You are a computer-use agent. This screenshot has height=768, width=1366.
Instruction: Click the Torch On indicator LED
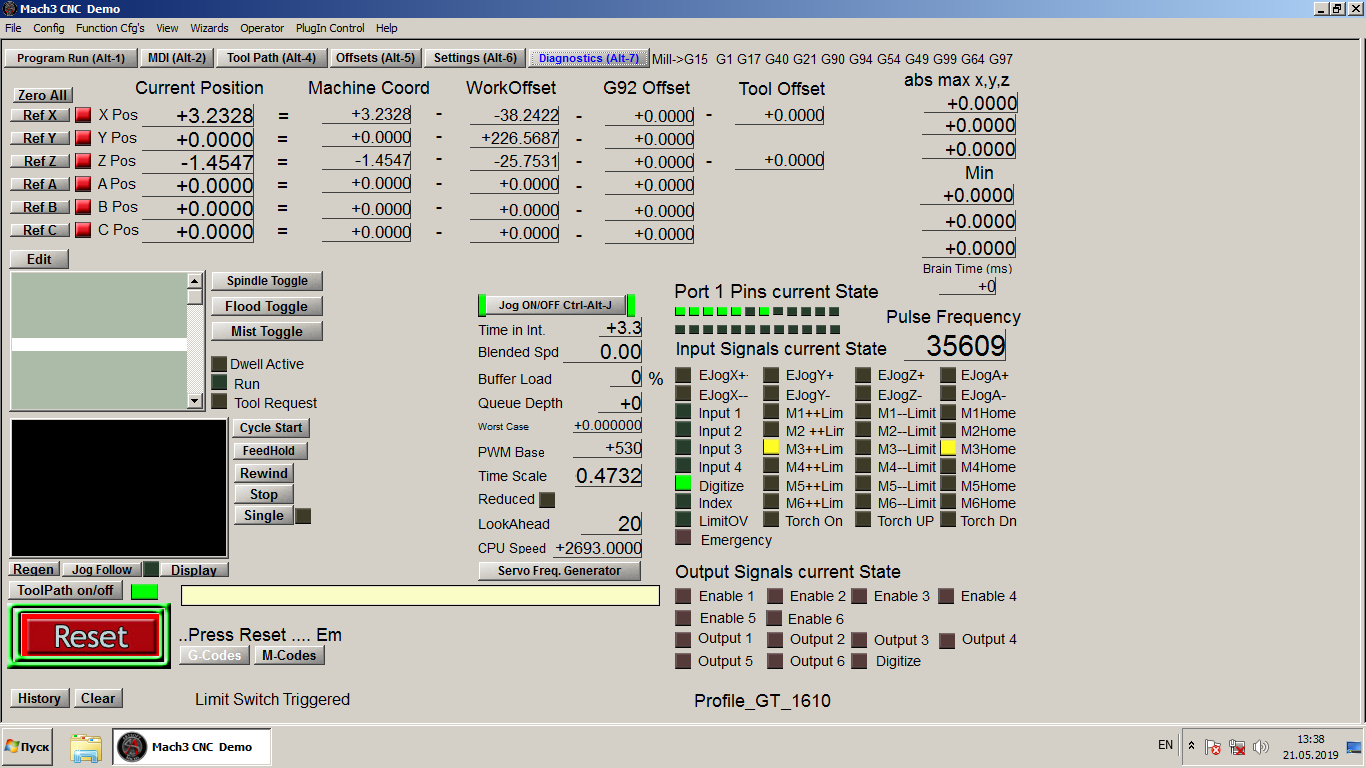click(x=771, y=520)
